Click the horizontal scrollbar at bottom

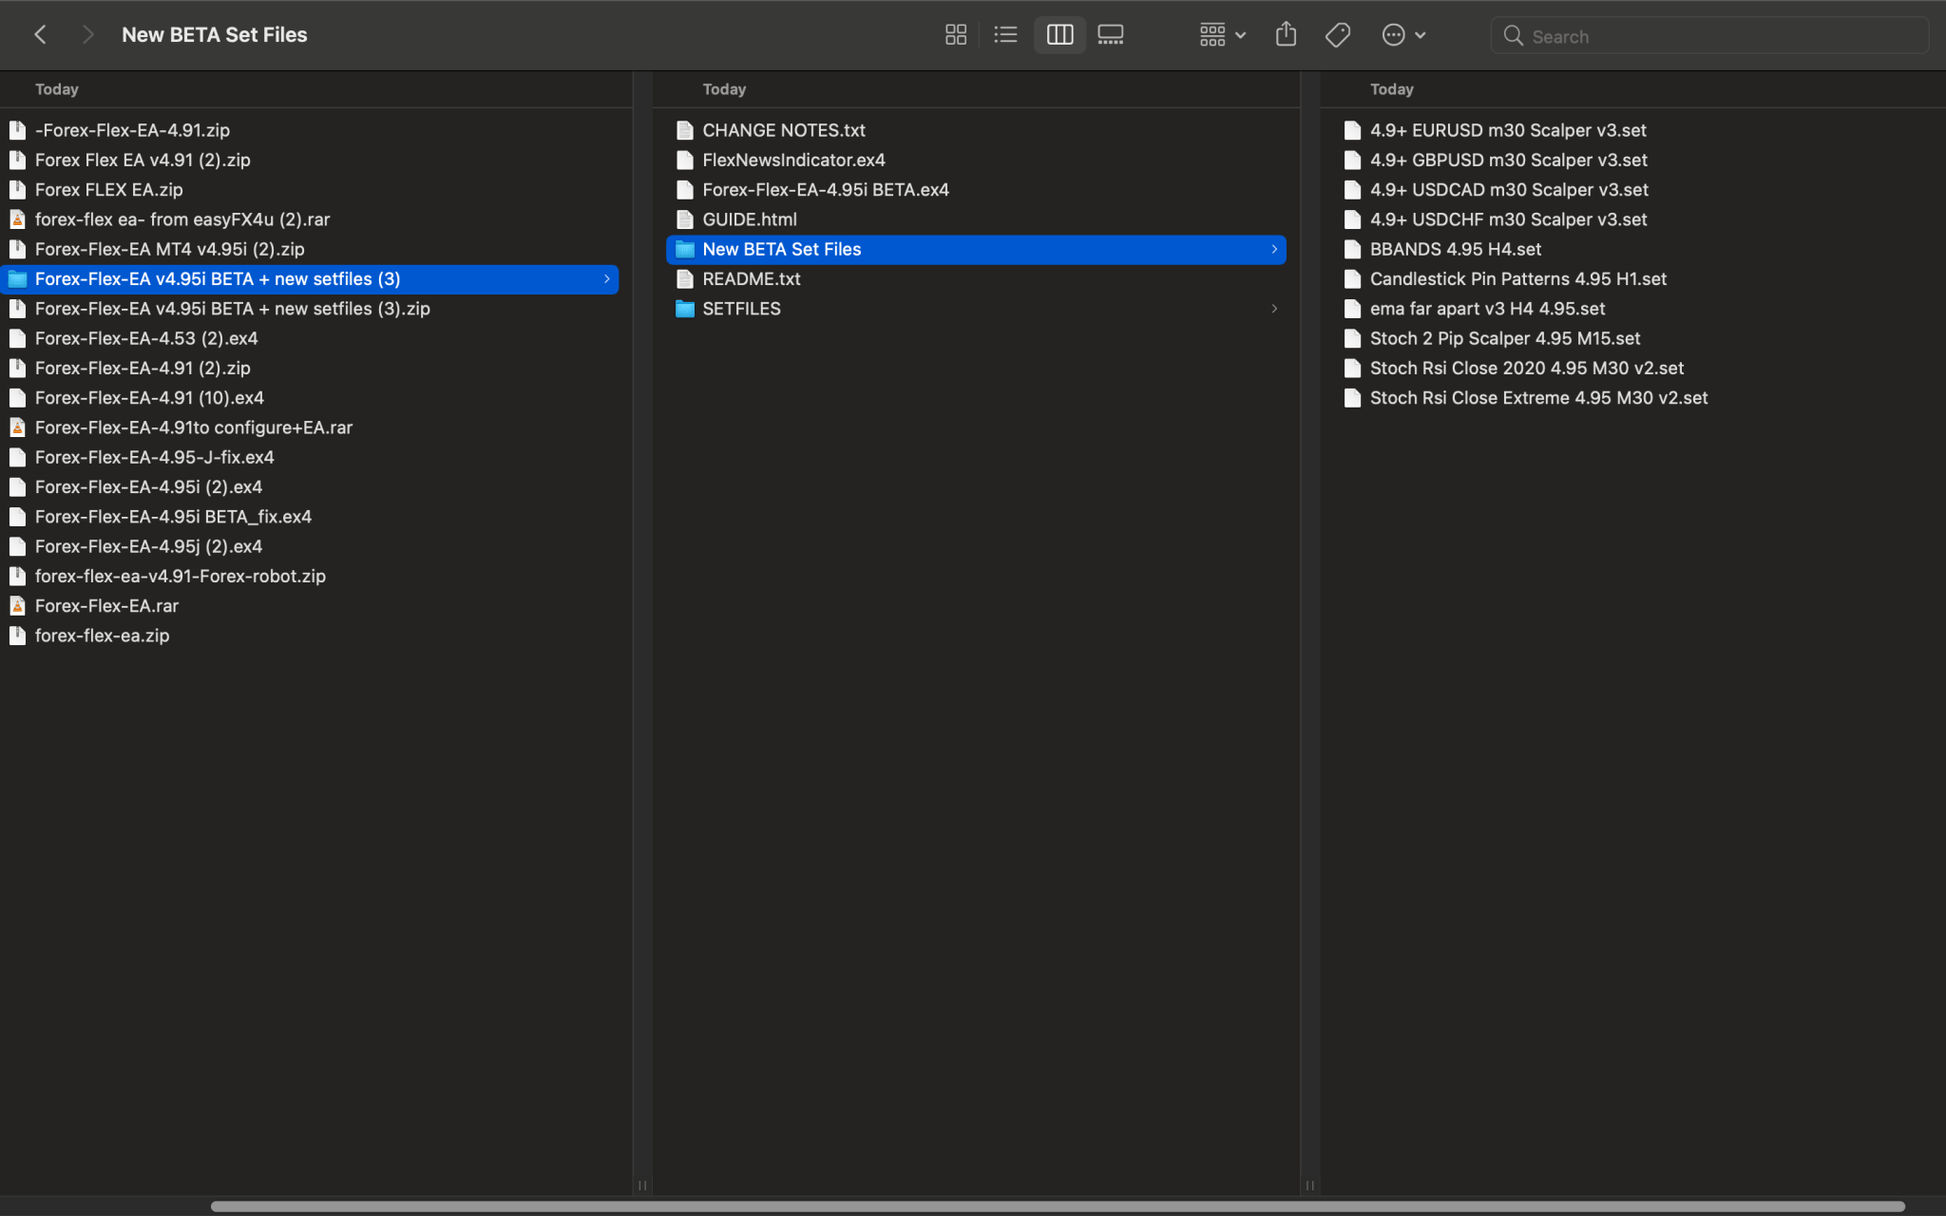tap(1057, 1206)
